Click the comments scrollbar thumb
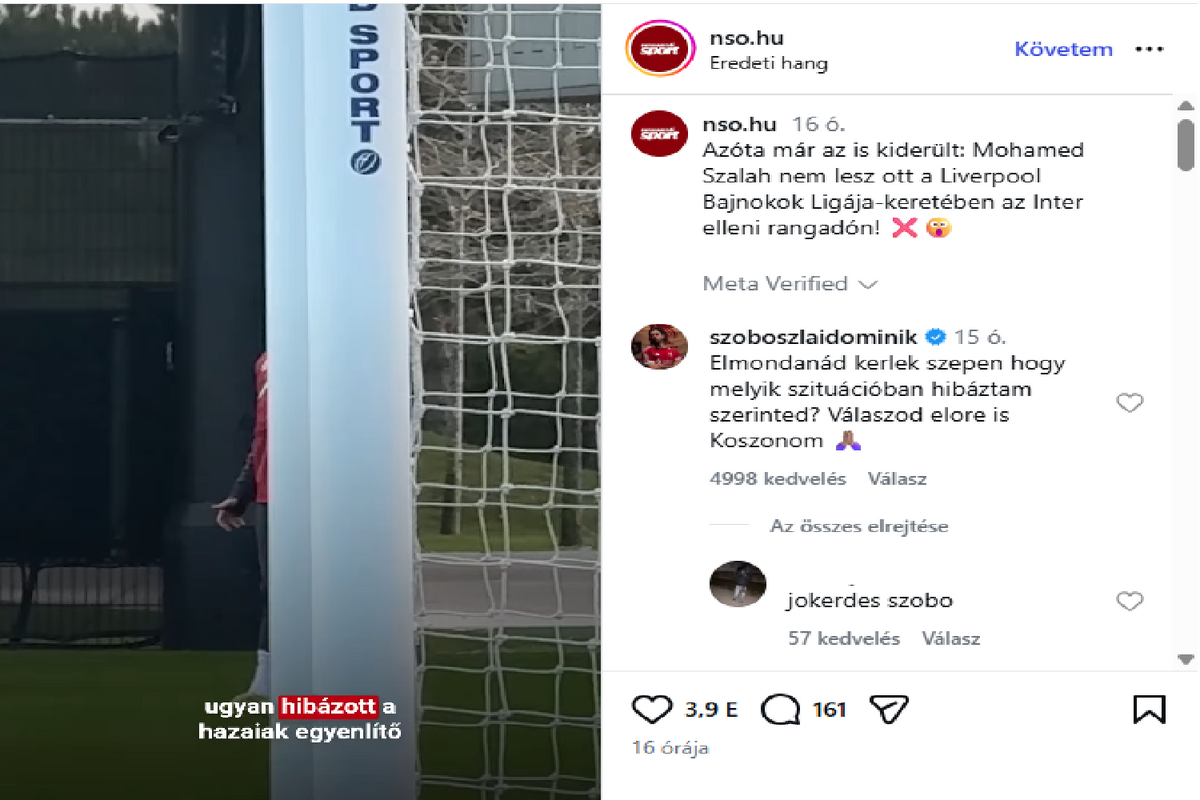 click(x=1185, y=146)
